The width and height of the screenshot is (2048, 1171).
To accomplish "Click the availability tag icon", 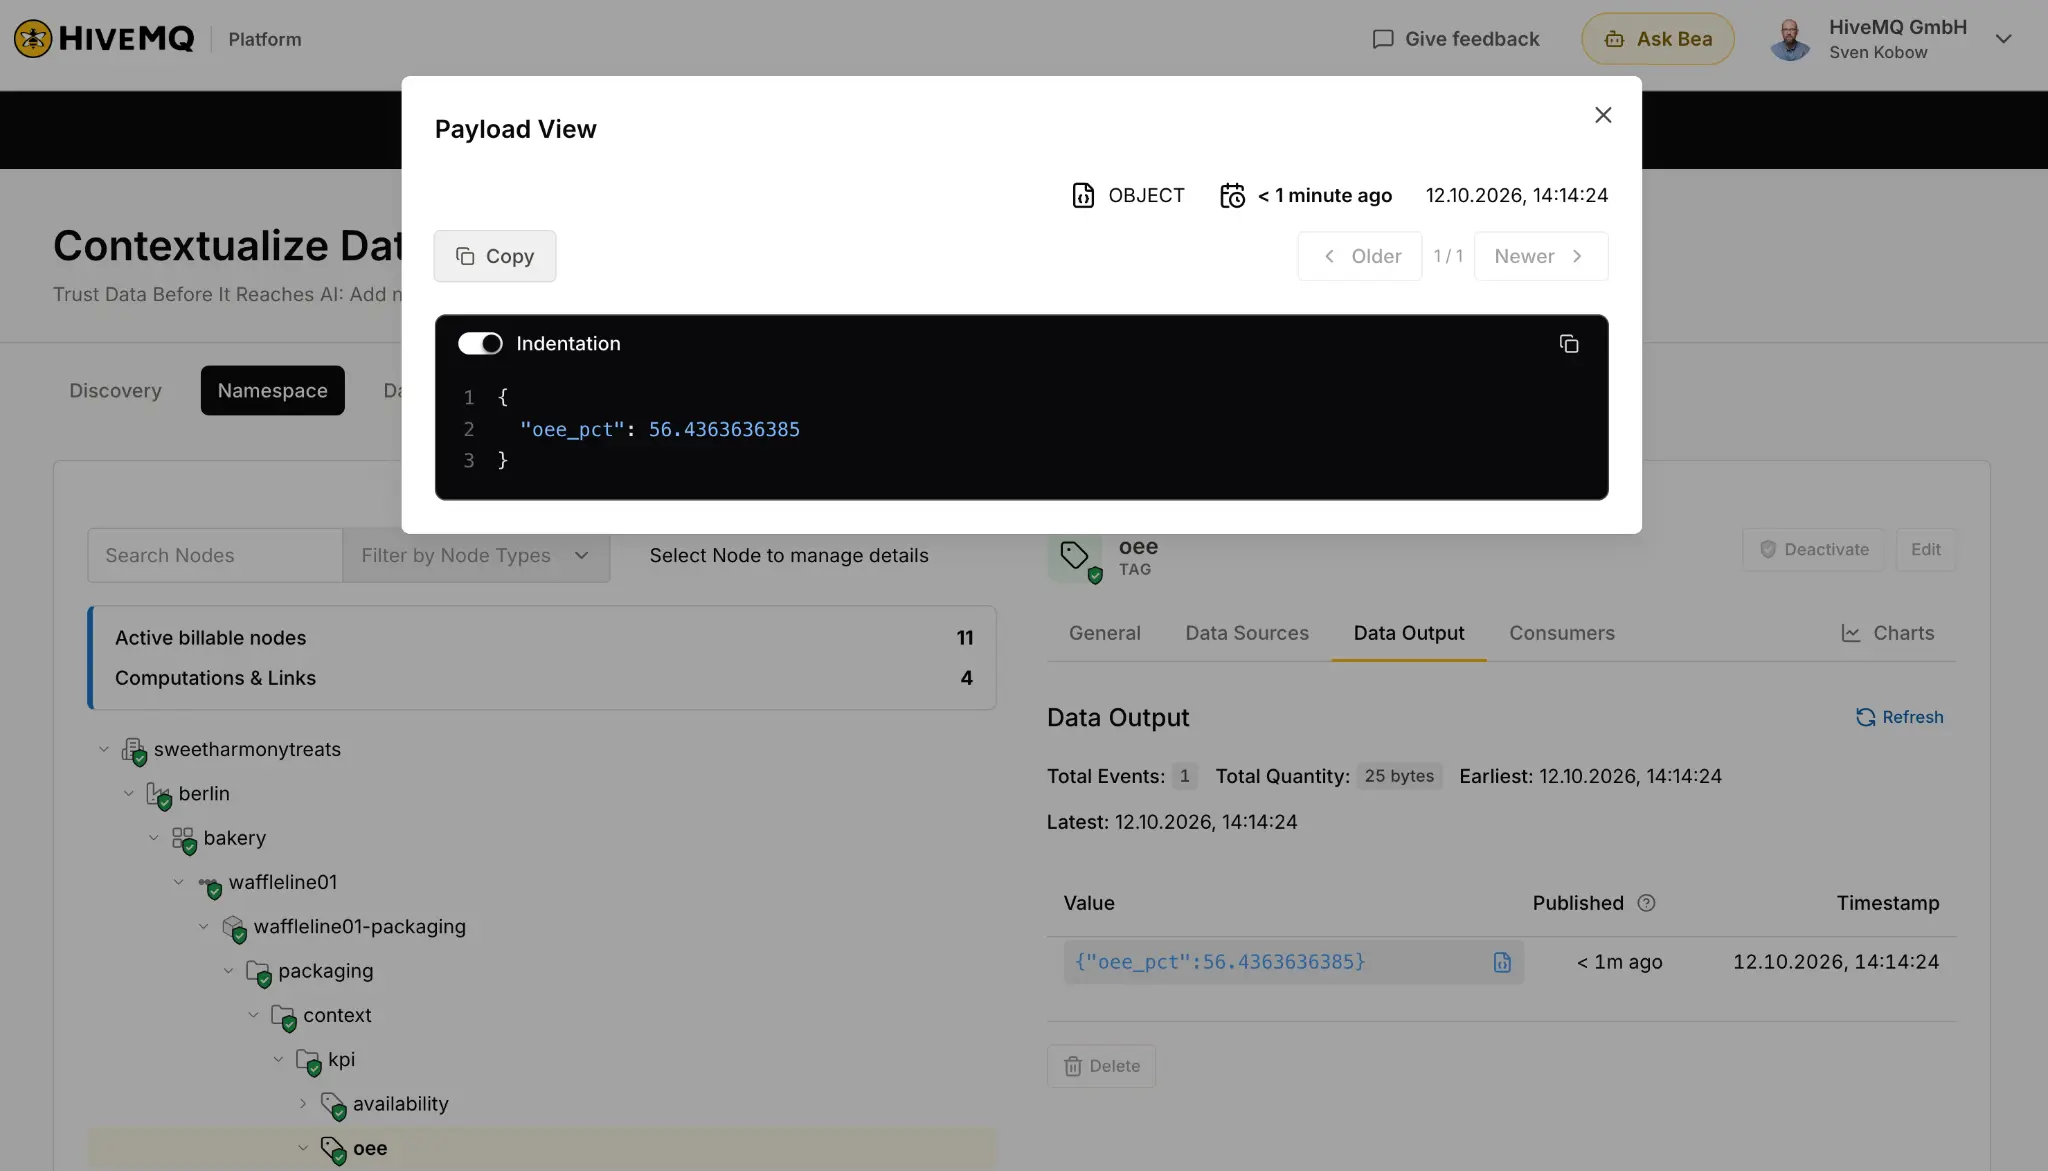I will click(333, 1105).
